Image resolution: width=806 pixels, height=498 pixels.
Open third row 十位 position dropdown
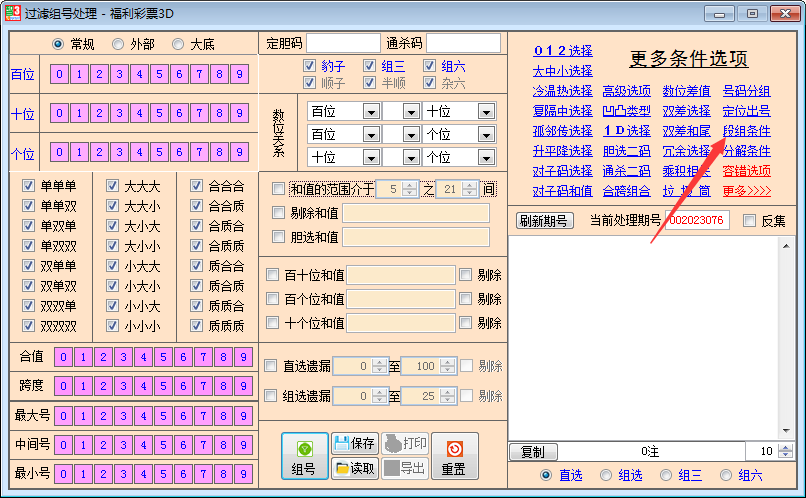pos(371,157)
